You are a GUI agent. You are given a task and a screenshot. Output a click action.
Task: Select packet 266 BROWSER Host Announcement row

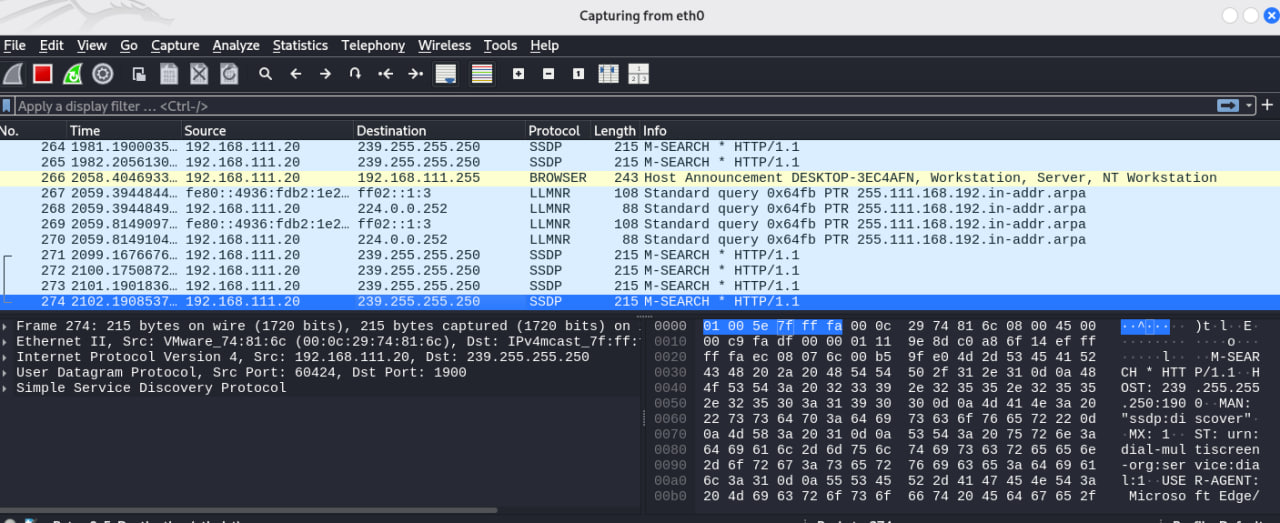click(x=640, y=178)
